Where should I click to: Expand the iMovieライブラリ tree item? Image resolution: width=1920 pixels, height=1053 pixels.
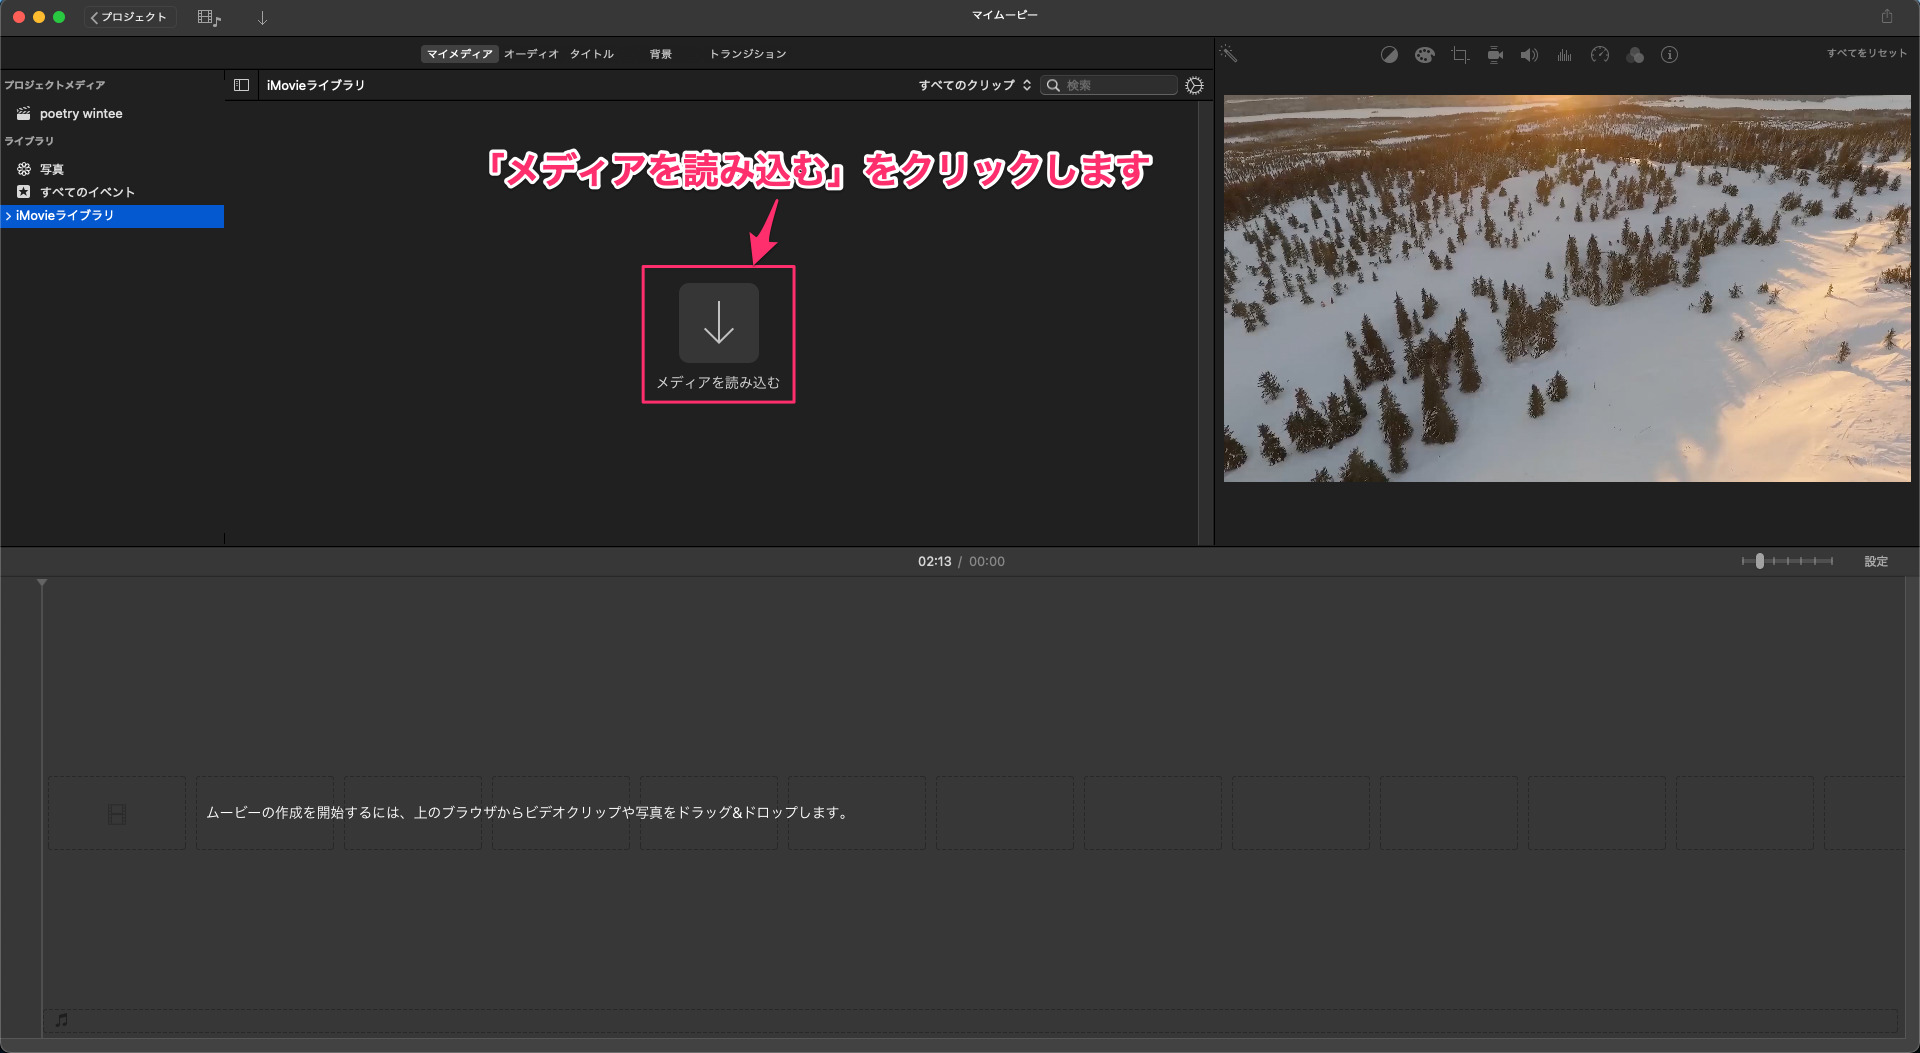tap(9, 216)
